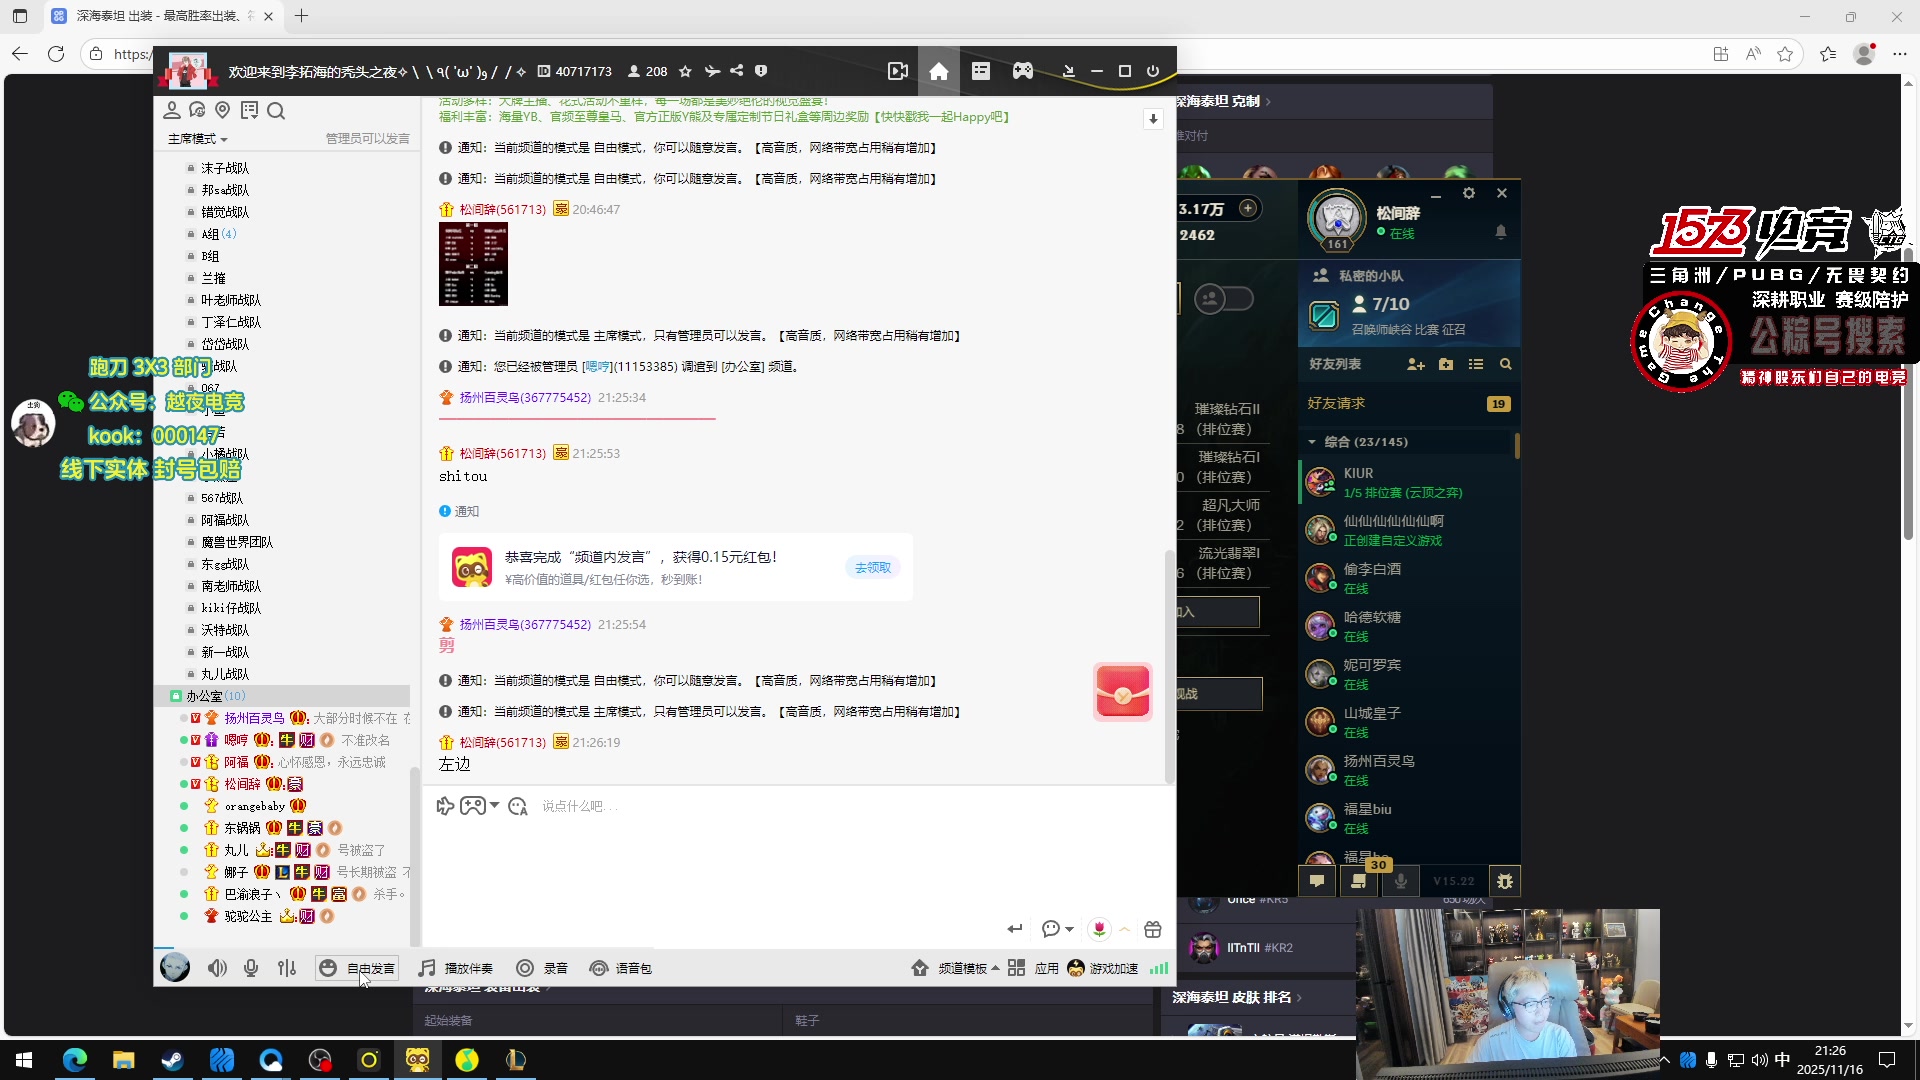1920x1080 pixels.
Task: Click the share channel icon
Action: [737, 71]
